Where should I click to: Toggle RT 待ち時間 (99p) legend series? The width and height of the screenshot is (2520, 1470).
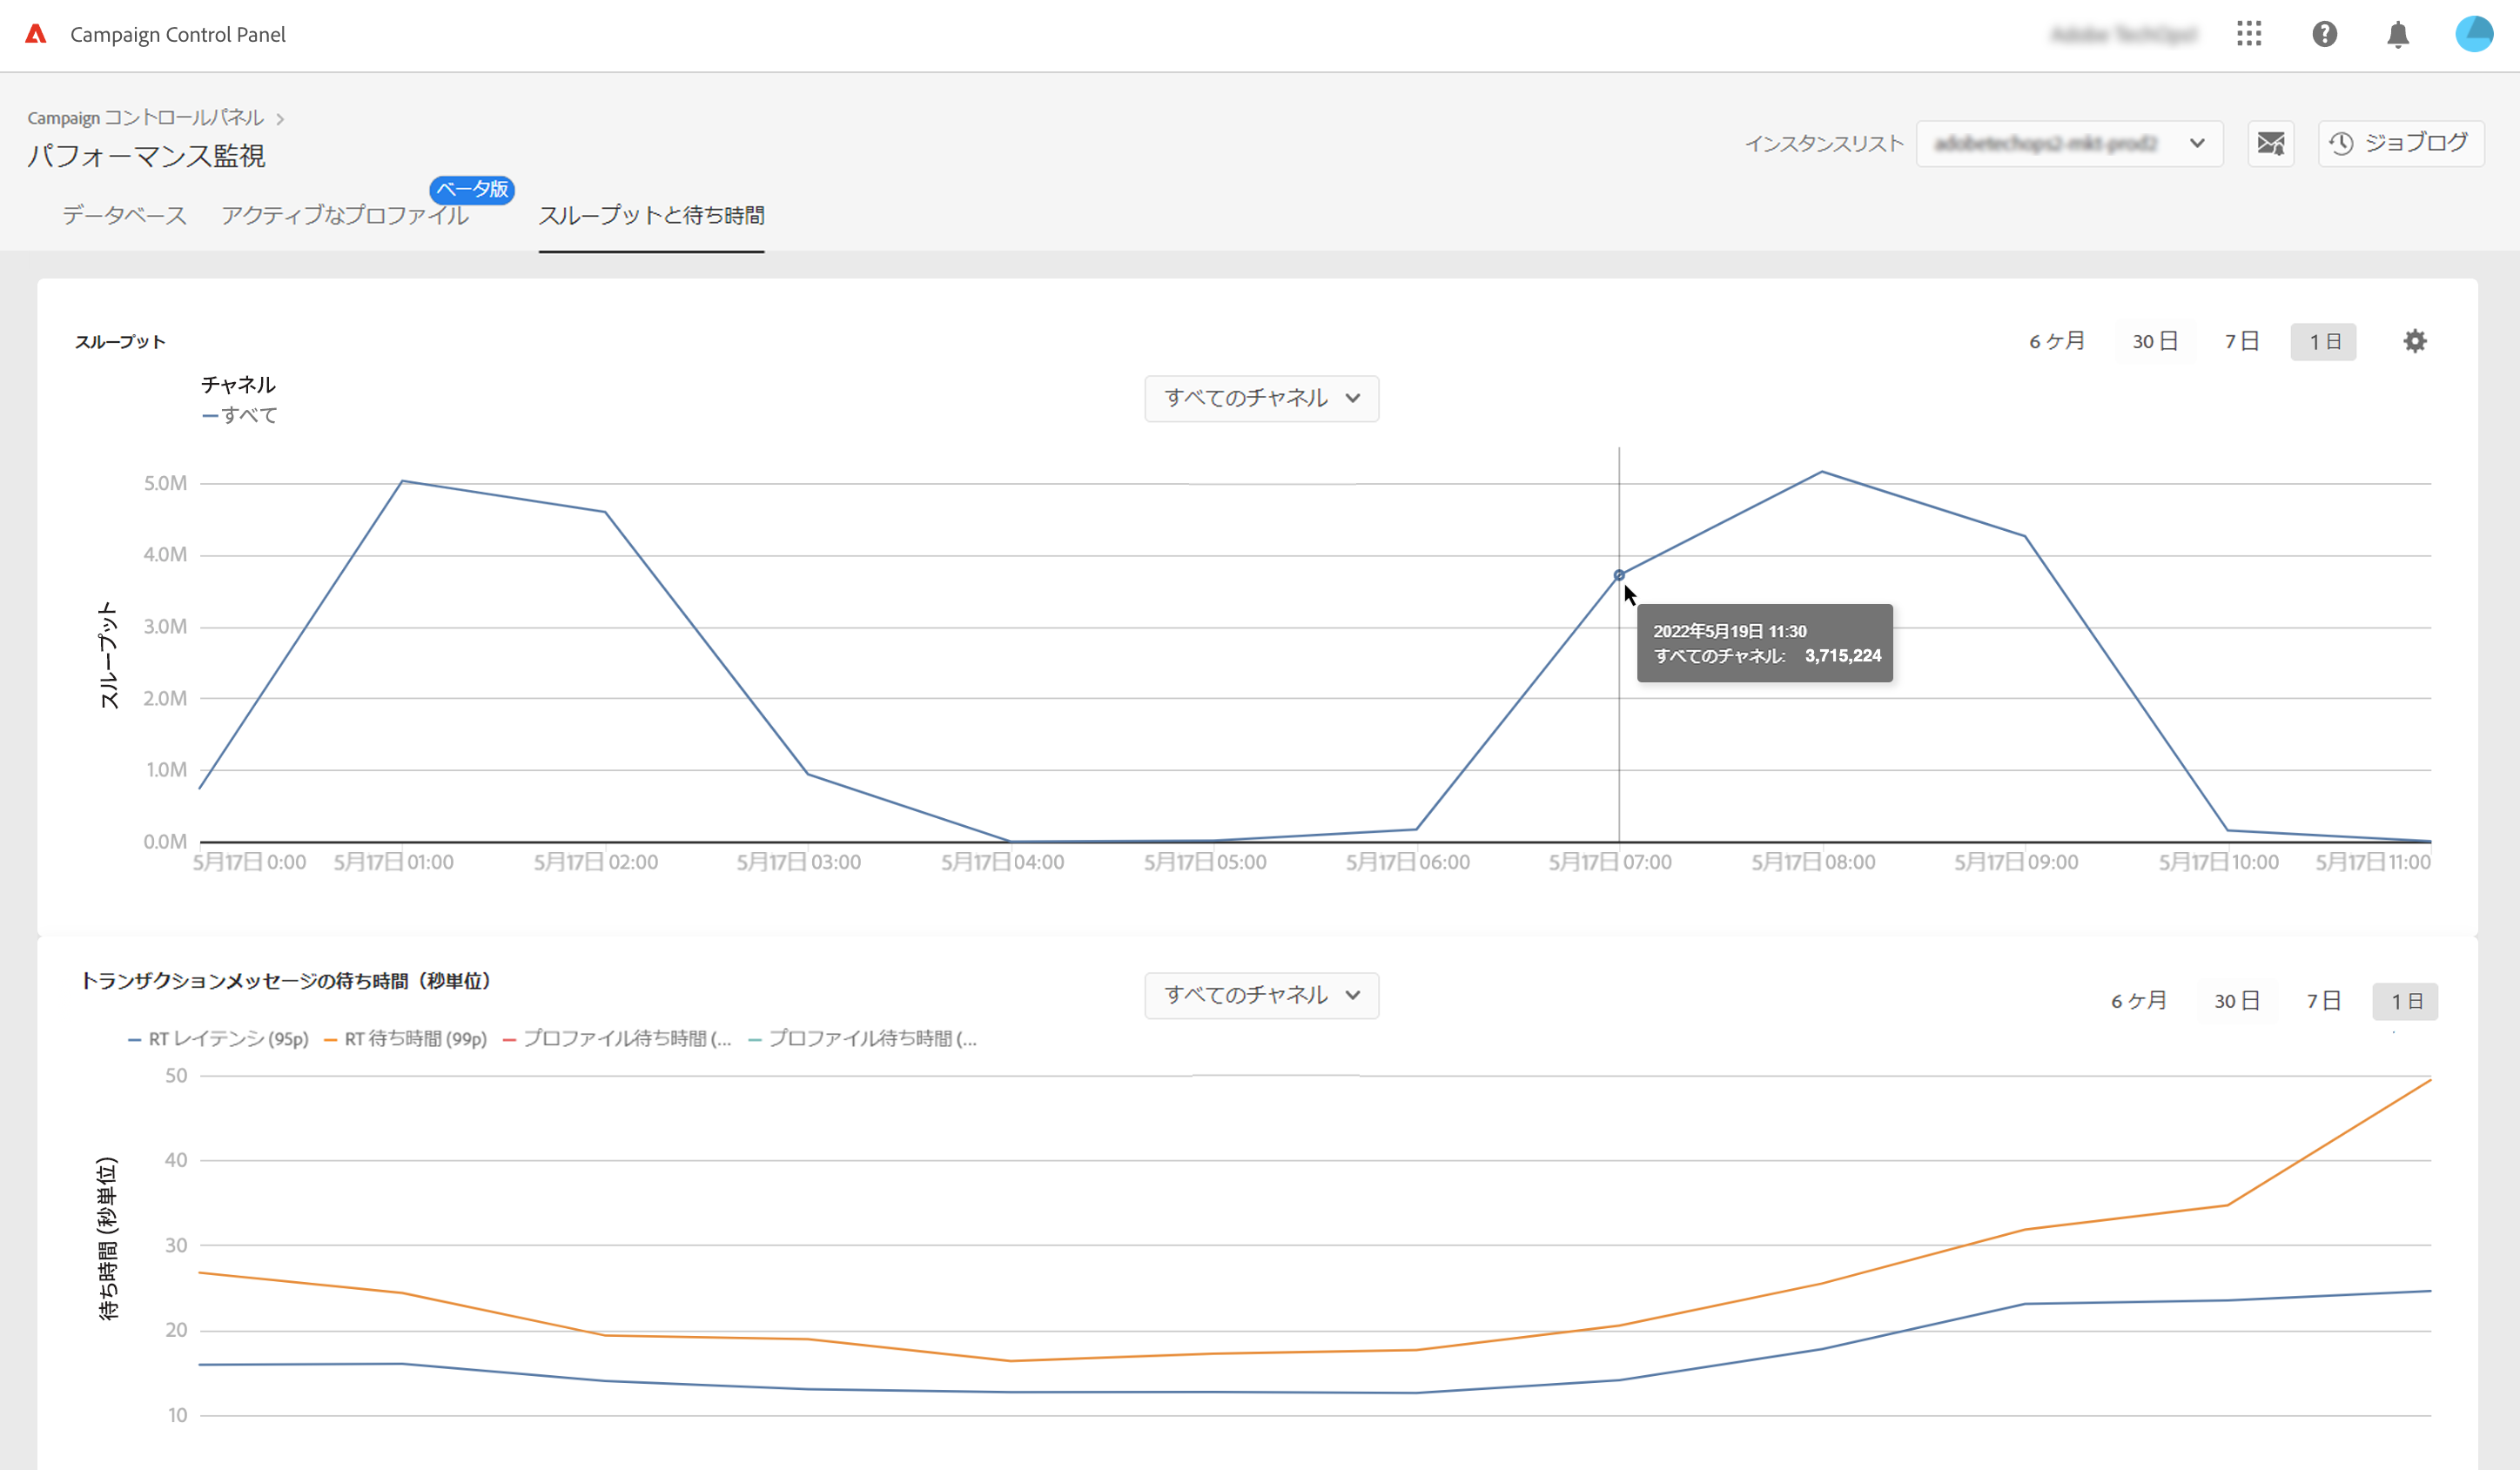click(x=405, y=1039)
